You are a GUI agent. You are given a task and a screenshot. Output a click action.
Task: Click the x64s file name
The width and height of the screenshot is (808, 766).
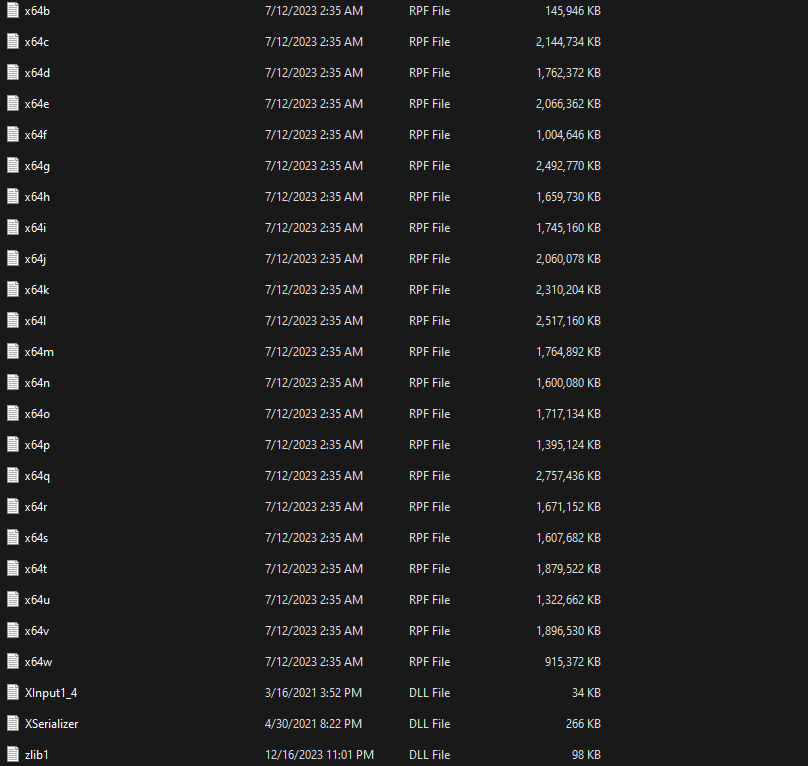click(x=37, y=538)
